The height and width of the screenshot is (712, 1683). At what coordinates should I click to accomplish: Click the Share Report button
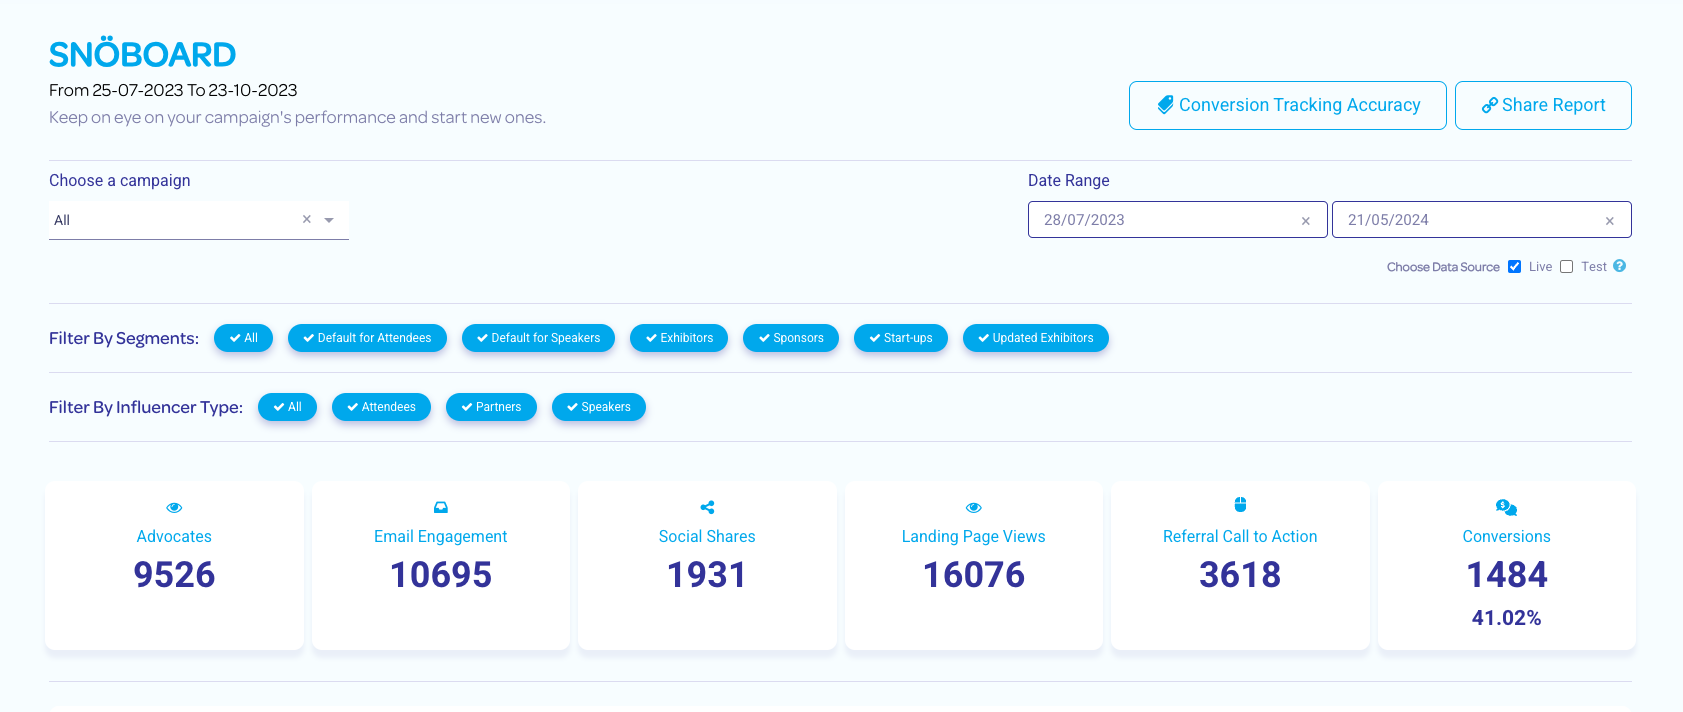point(1543,105)
